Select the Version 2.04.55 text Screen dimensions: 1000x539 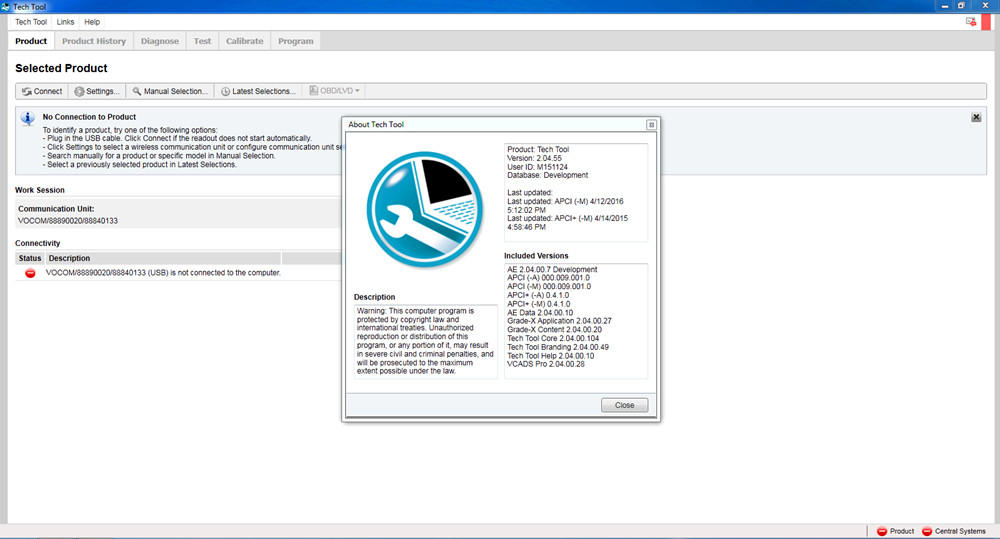pyautogui.click(x=534, y=158)
